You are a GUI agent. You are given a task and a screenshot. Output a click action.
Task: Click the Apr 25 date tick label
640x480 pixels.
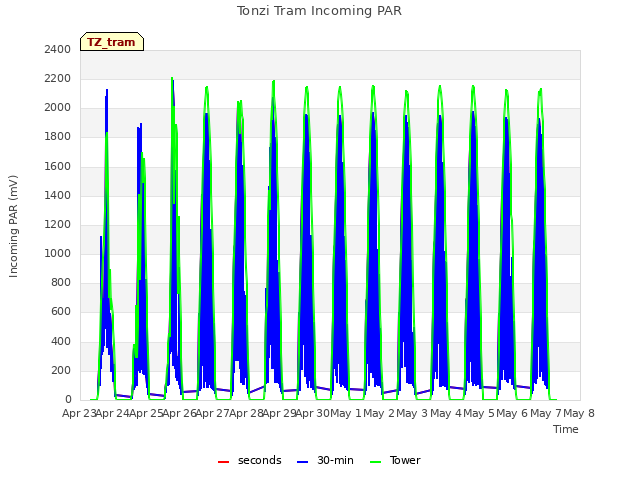click(x=146, y=413)
